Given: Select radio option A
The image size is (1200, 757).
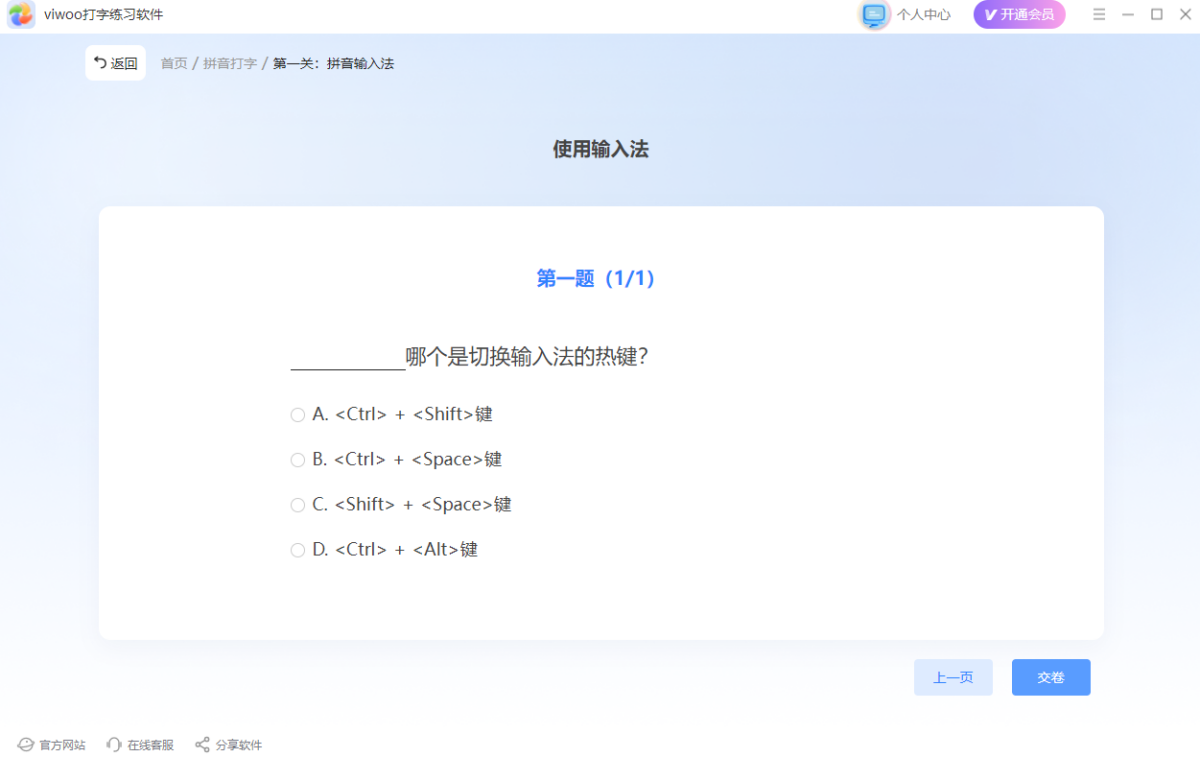Looking at the screenshot, I should pyautogui.click(x=298, y=415).
